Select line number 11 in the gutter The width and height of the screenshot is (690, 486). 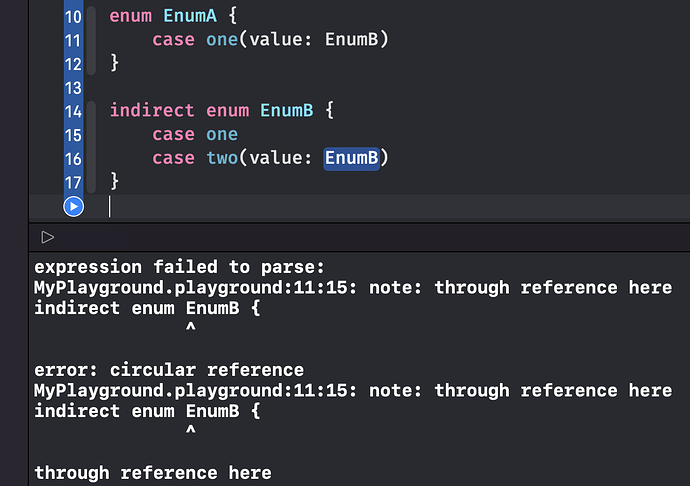(73, 40)
